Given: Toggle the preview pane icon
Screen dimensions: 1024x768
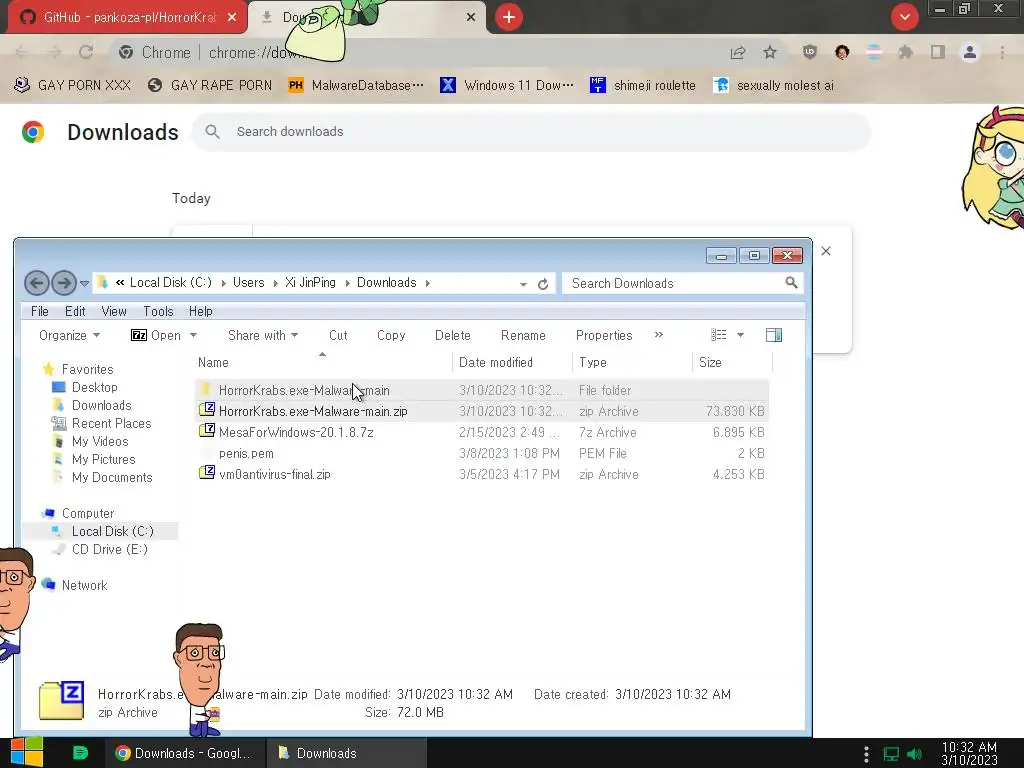Looking at the screenshot, I should (774, 335).
